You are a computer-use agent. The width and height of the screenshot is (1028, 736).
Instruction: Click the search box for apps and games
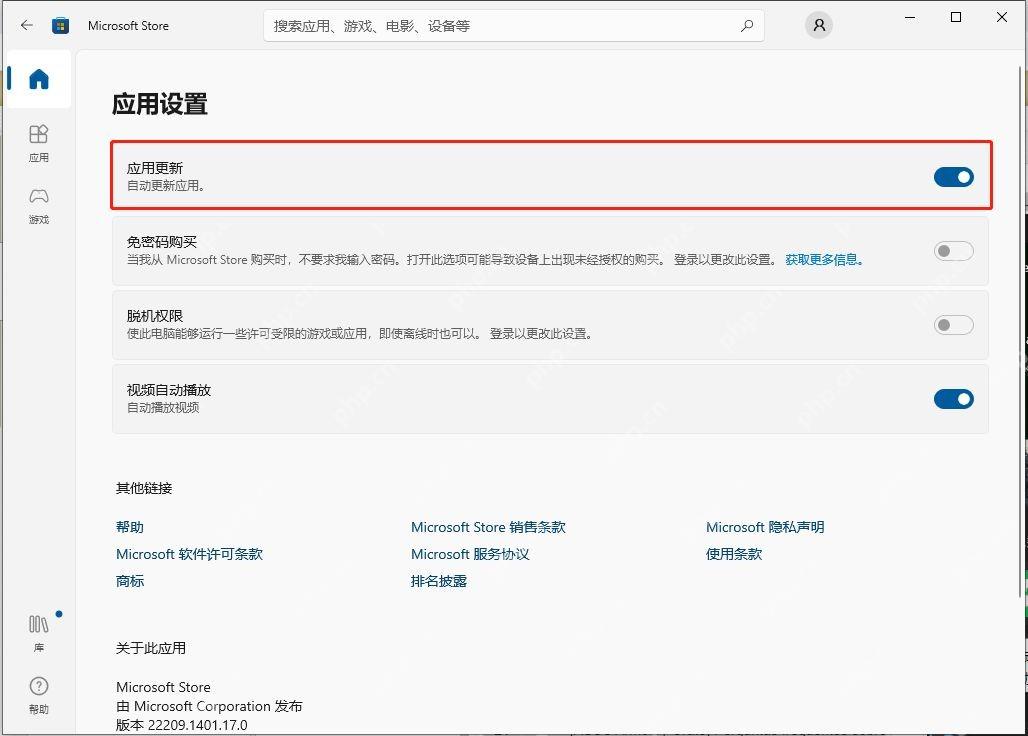tap(513, 26)
